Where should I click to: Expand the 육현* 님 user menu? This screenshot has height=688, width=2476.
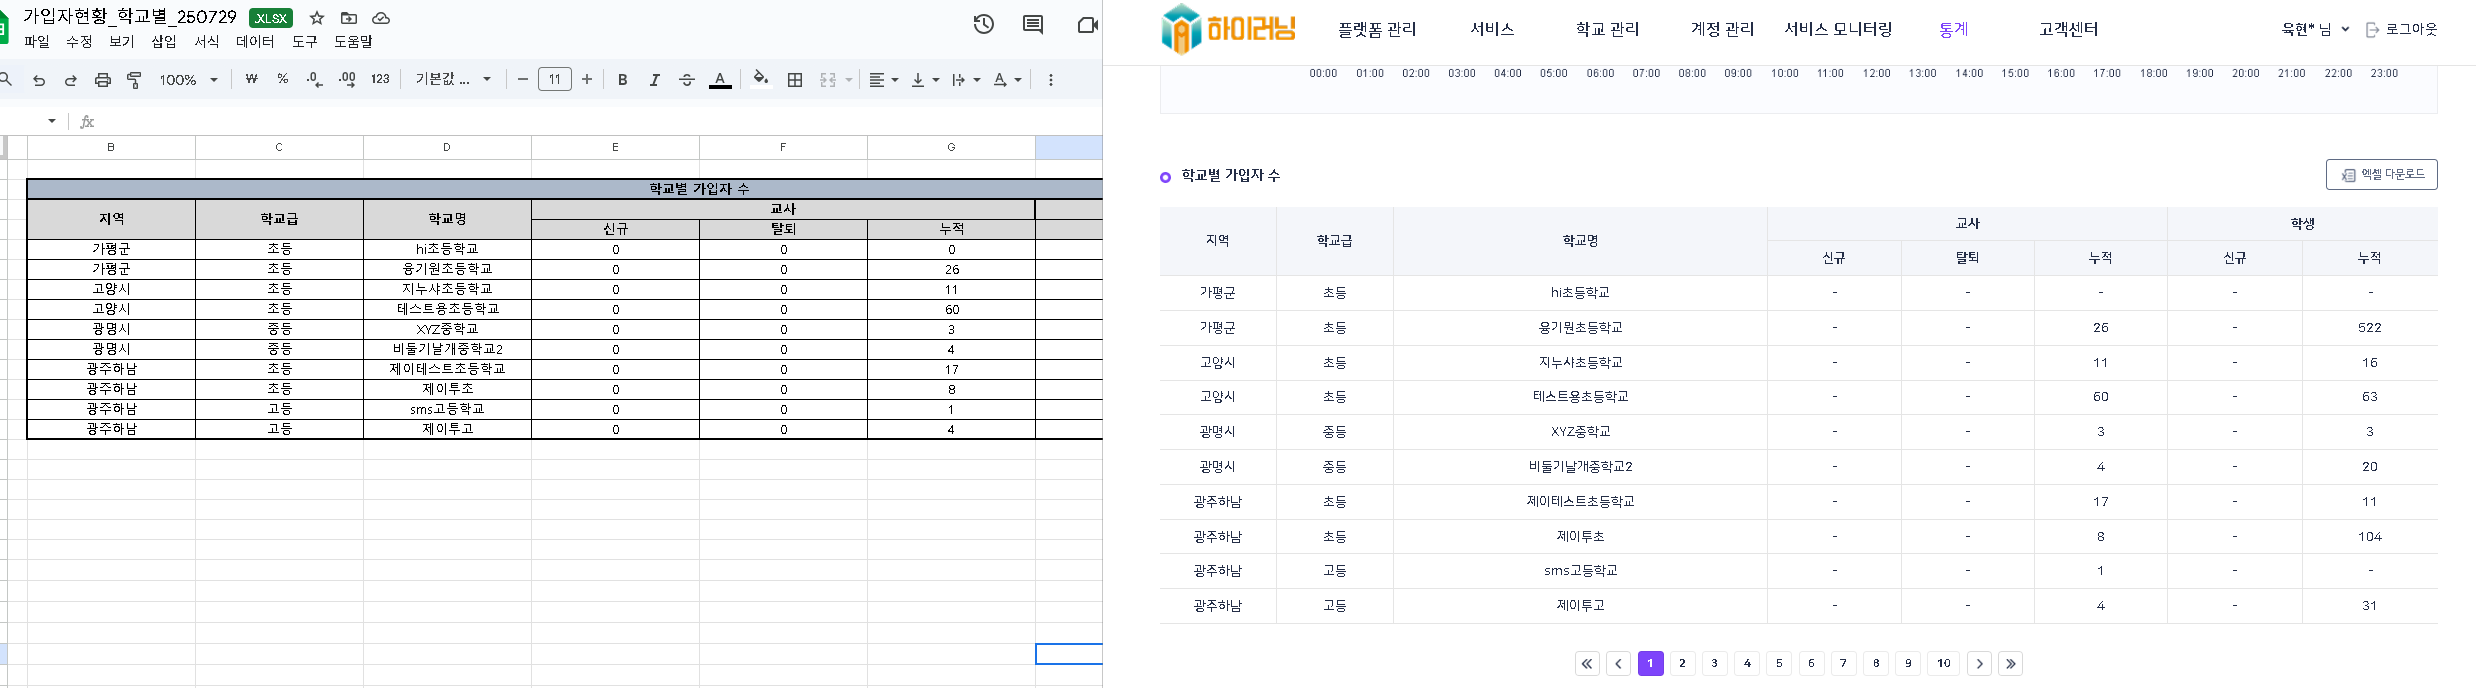pos(2315,29)
